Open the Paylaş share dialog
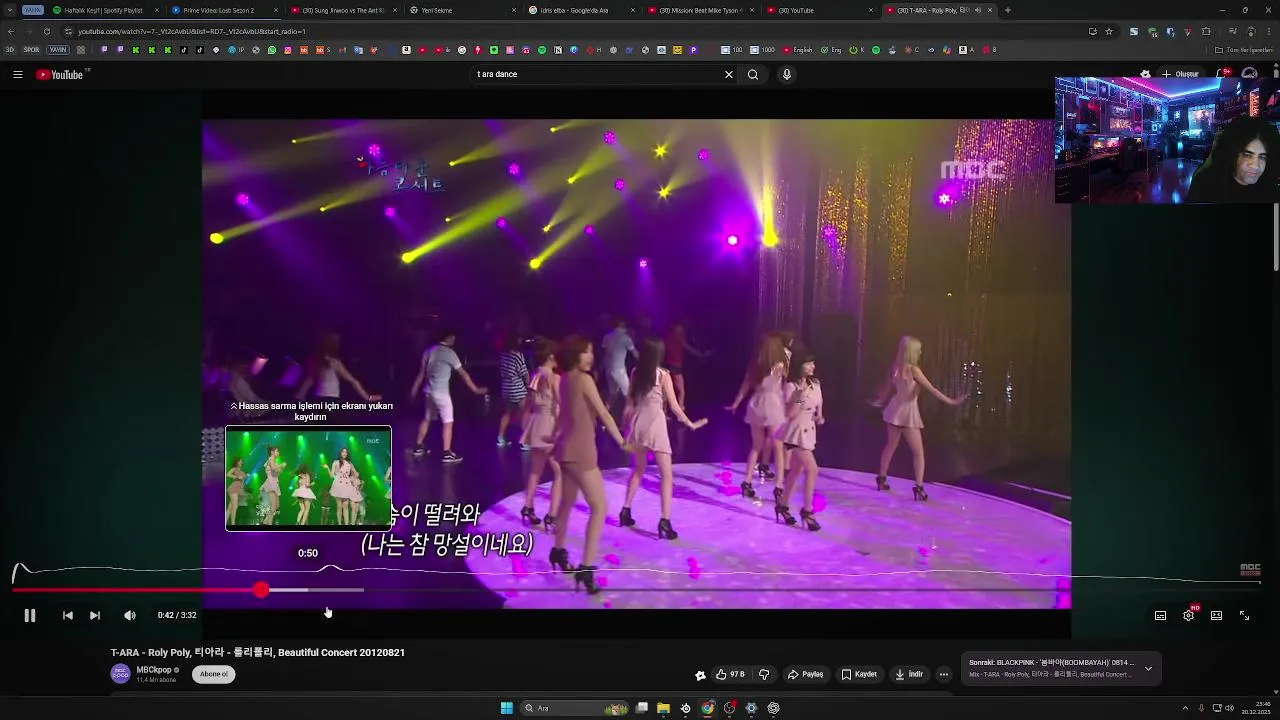 pos(805,674)
